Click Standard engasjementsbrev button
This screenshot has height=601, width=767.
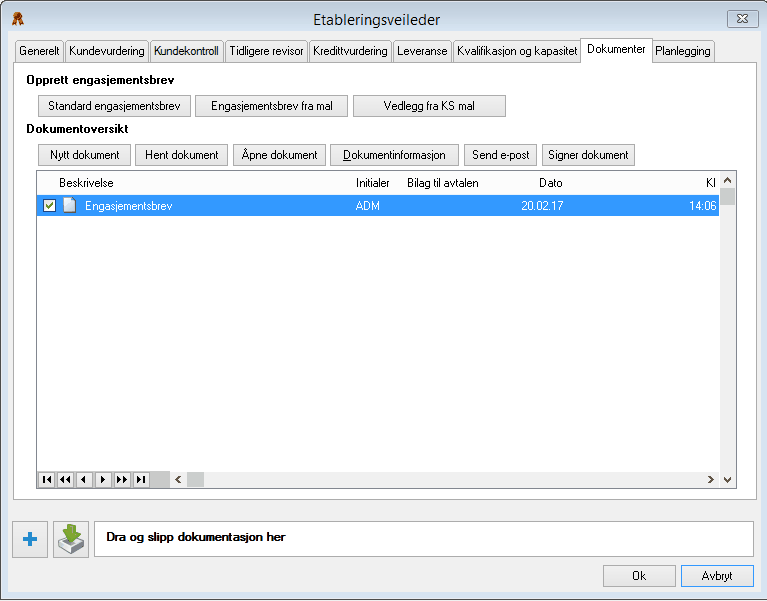coord(114,106)
